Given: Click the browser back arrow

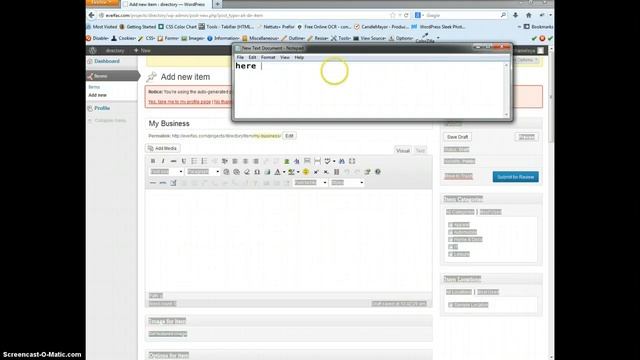Looking at the screenshot, I should (91, 15).
